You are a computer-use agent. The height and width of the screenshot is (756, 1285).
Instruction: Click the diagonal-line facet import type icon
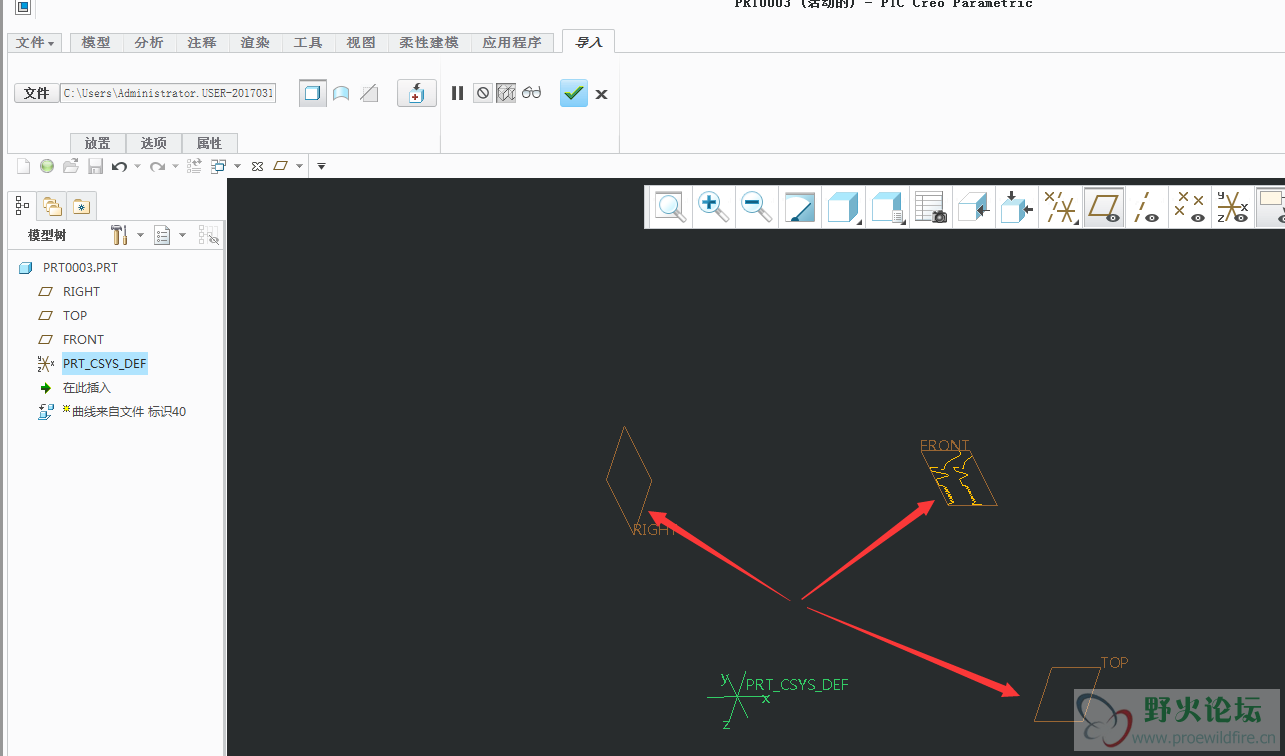click(x=369, y=93)
